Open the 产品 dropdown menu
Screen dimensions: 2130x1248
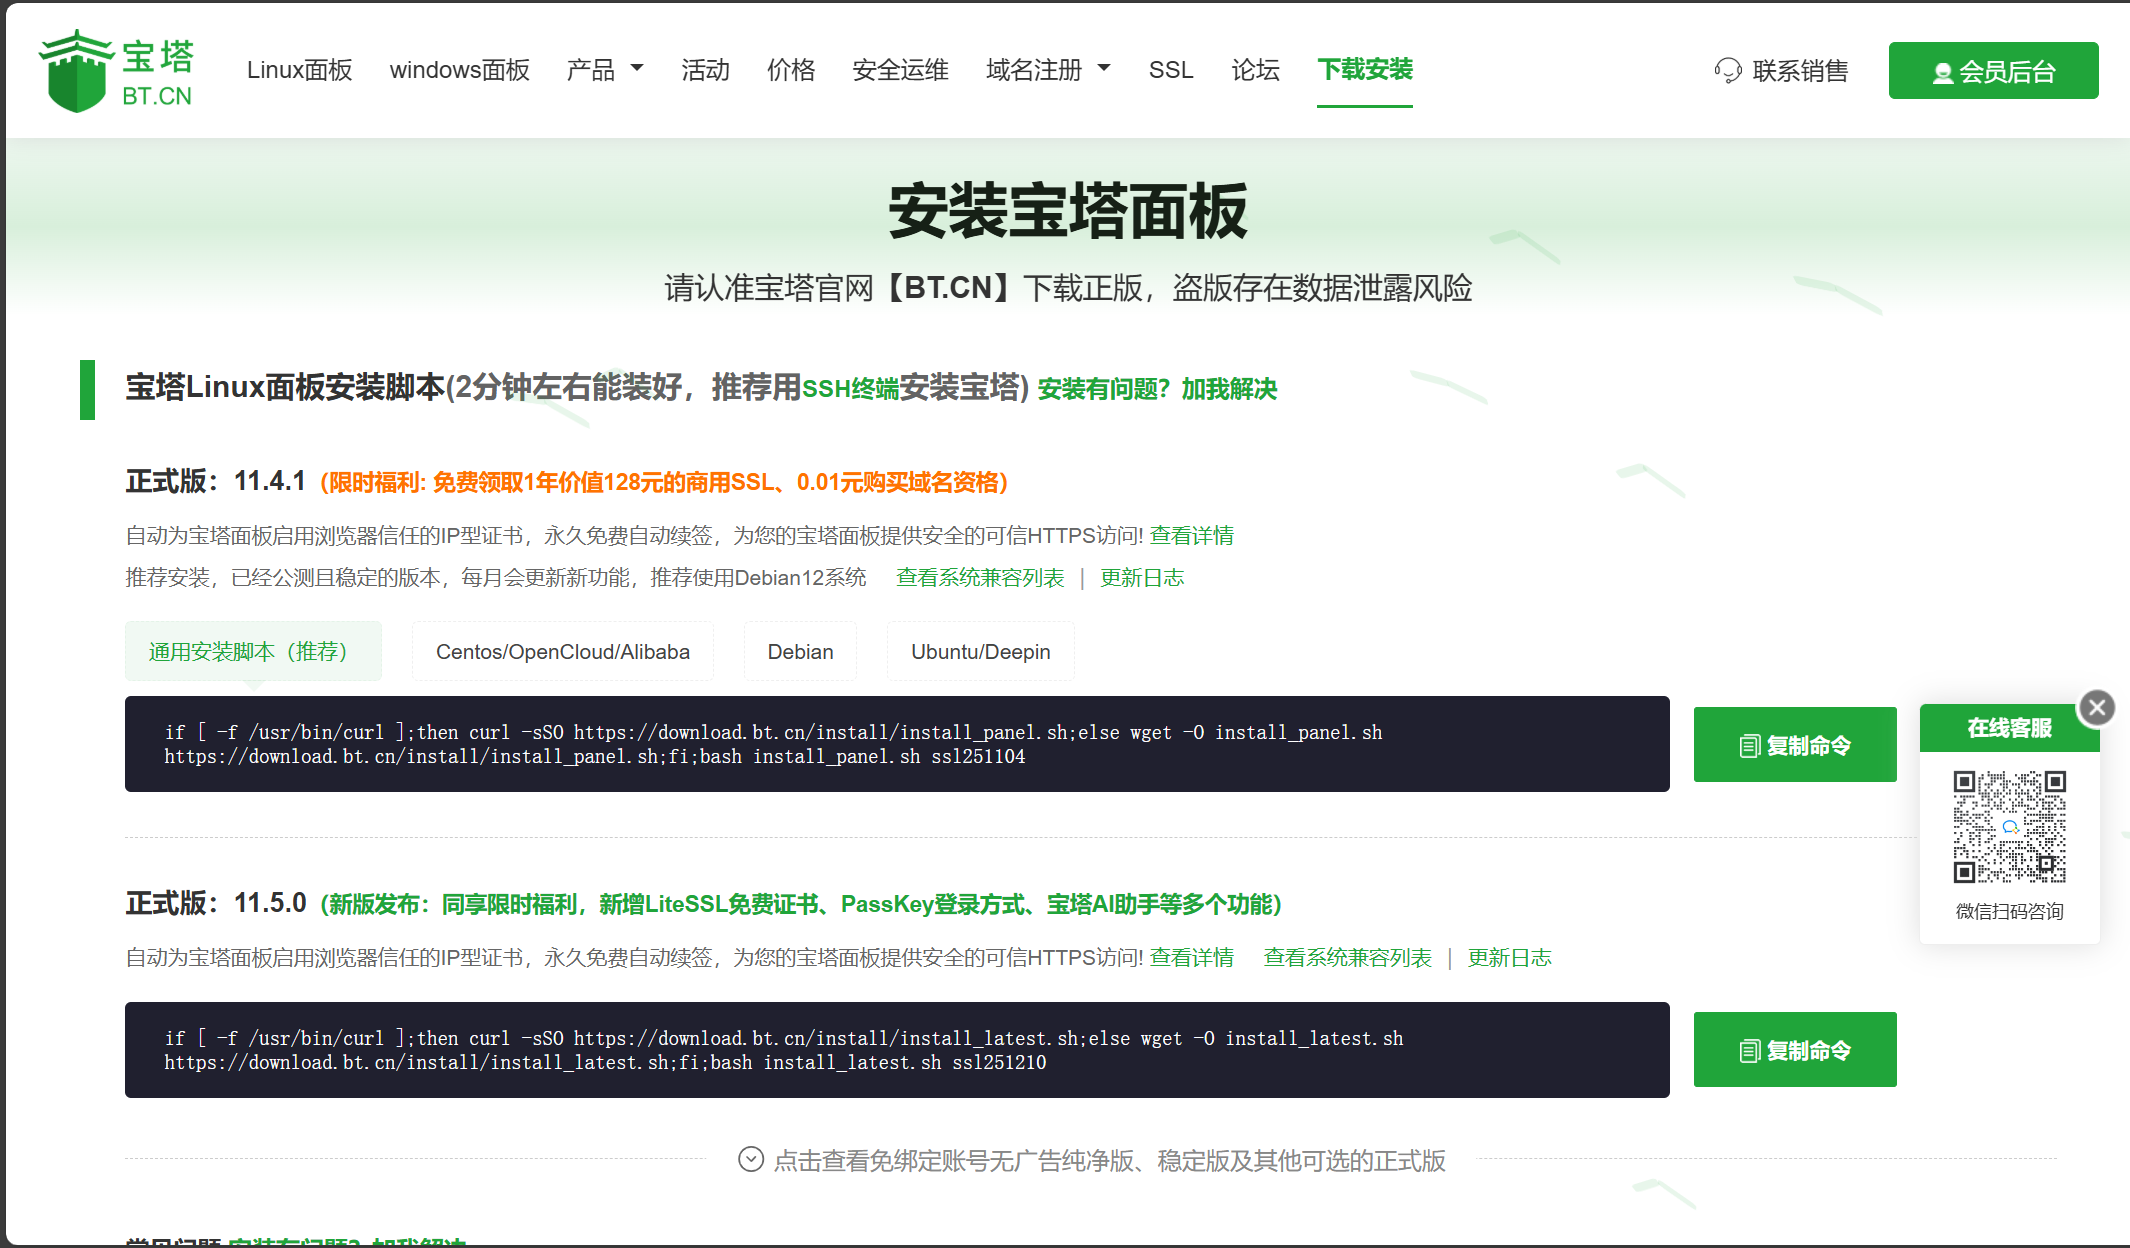click(x=604, y=70)
